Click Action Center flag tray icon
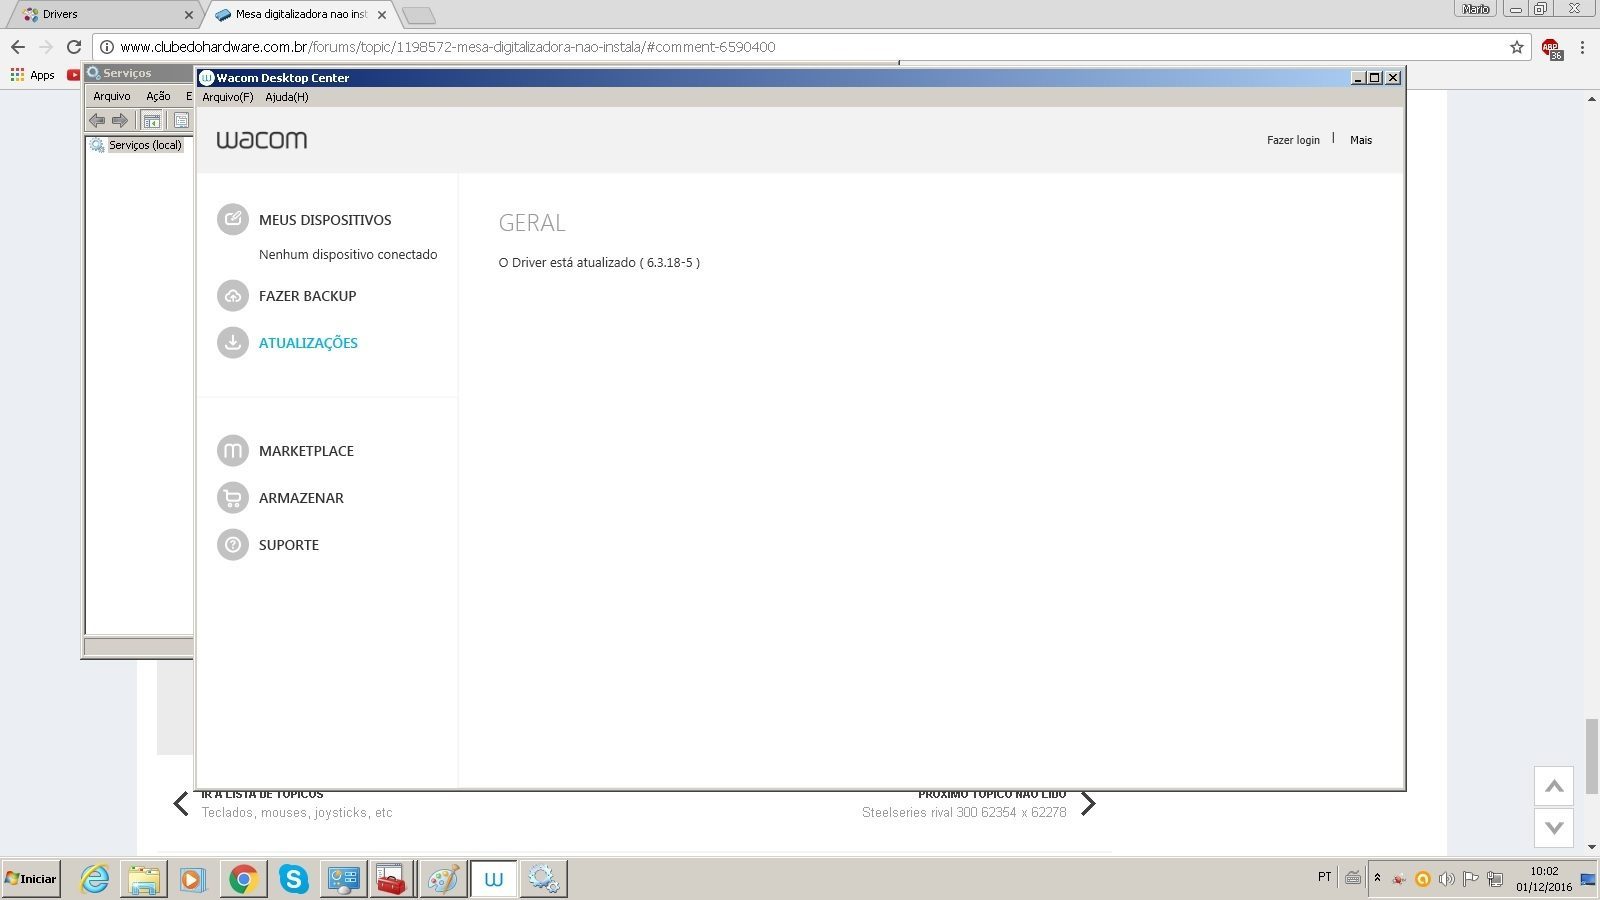This screenshot has height=900, width=1600. point(1470,879)
